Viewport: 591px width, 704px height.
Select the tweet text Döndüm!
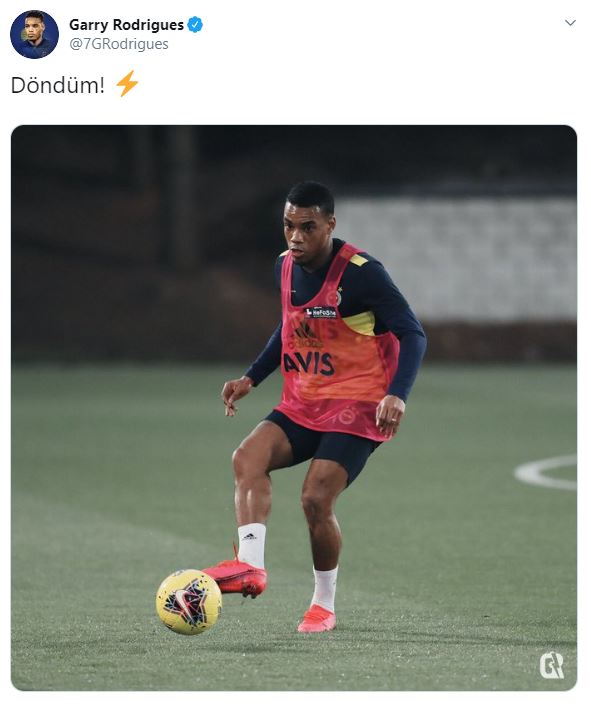(x=57, y=85)
